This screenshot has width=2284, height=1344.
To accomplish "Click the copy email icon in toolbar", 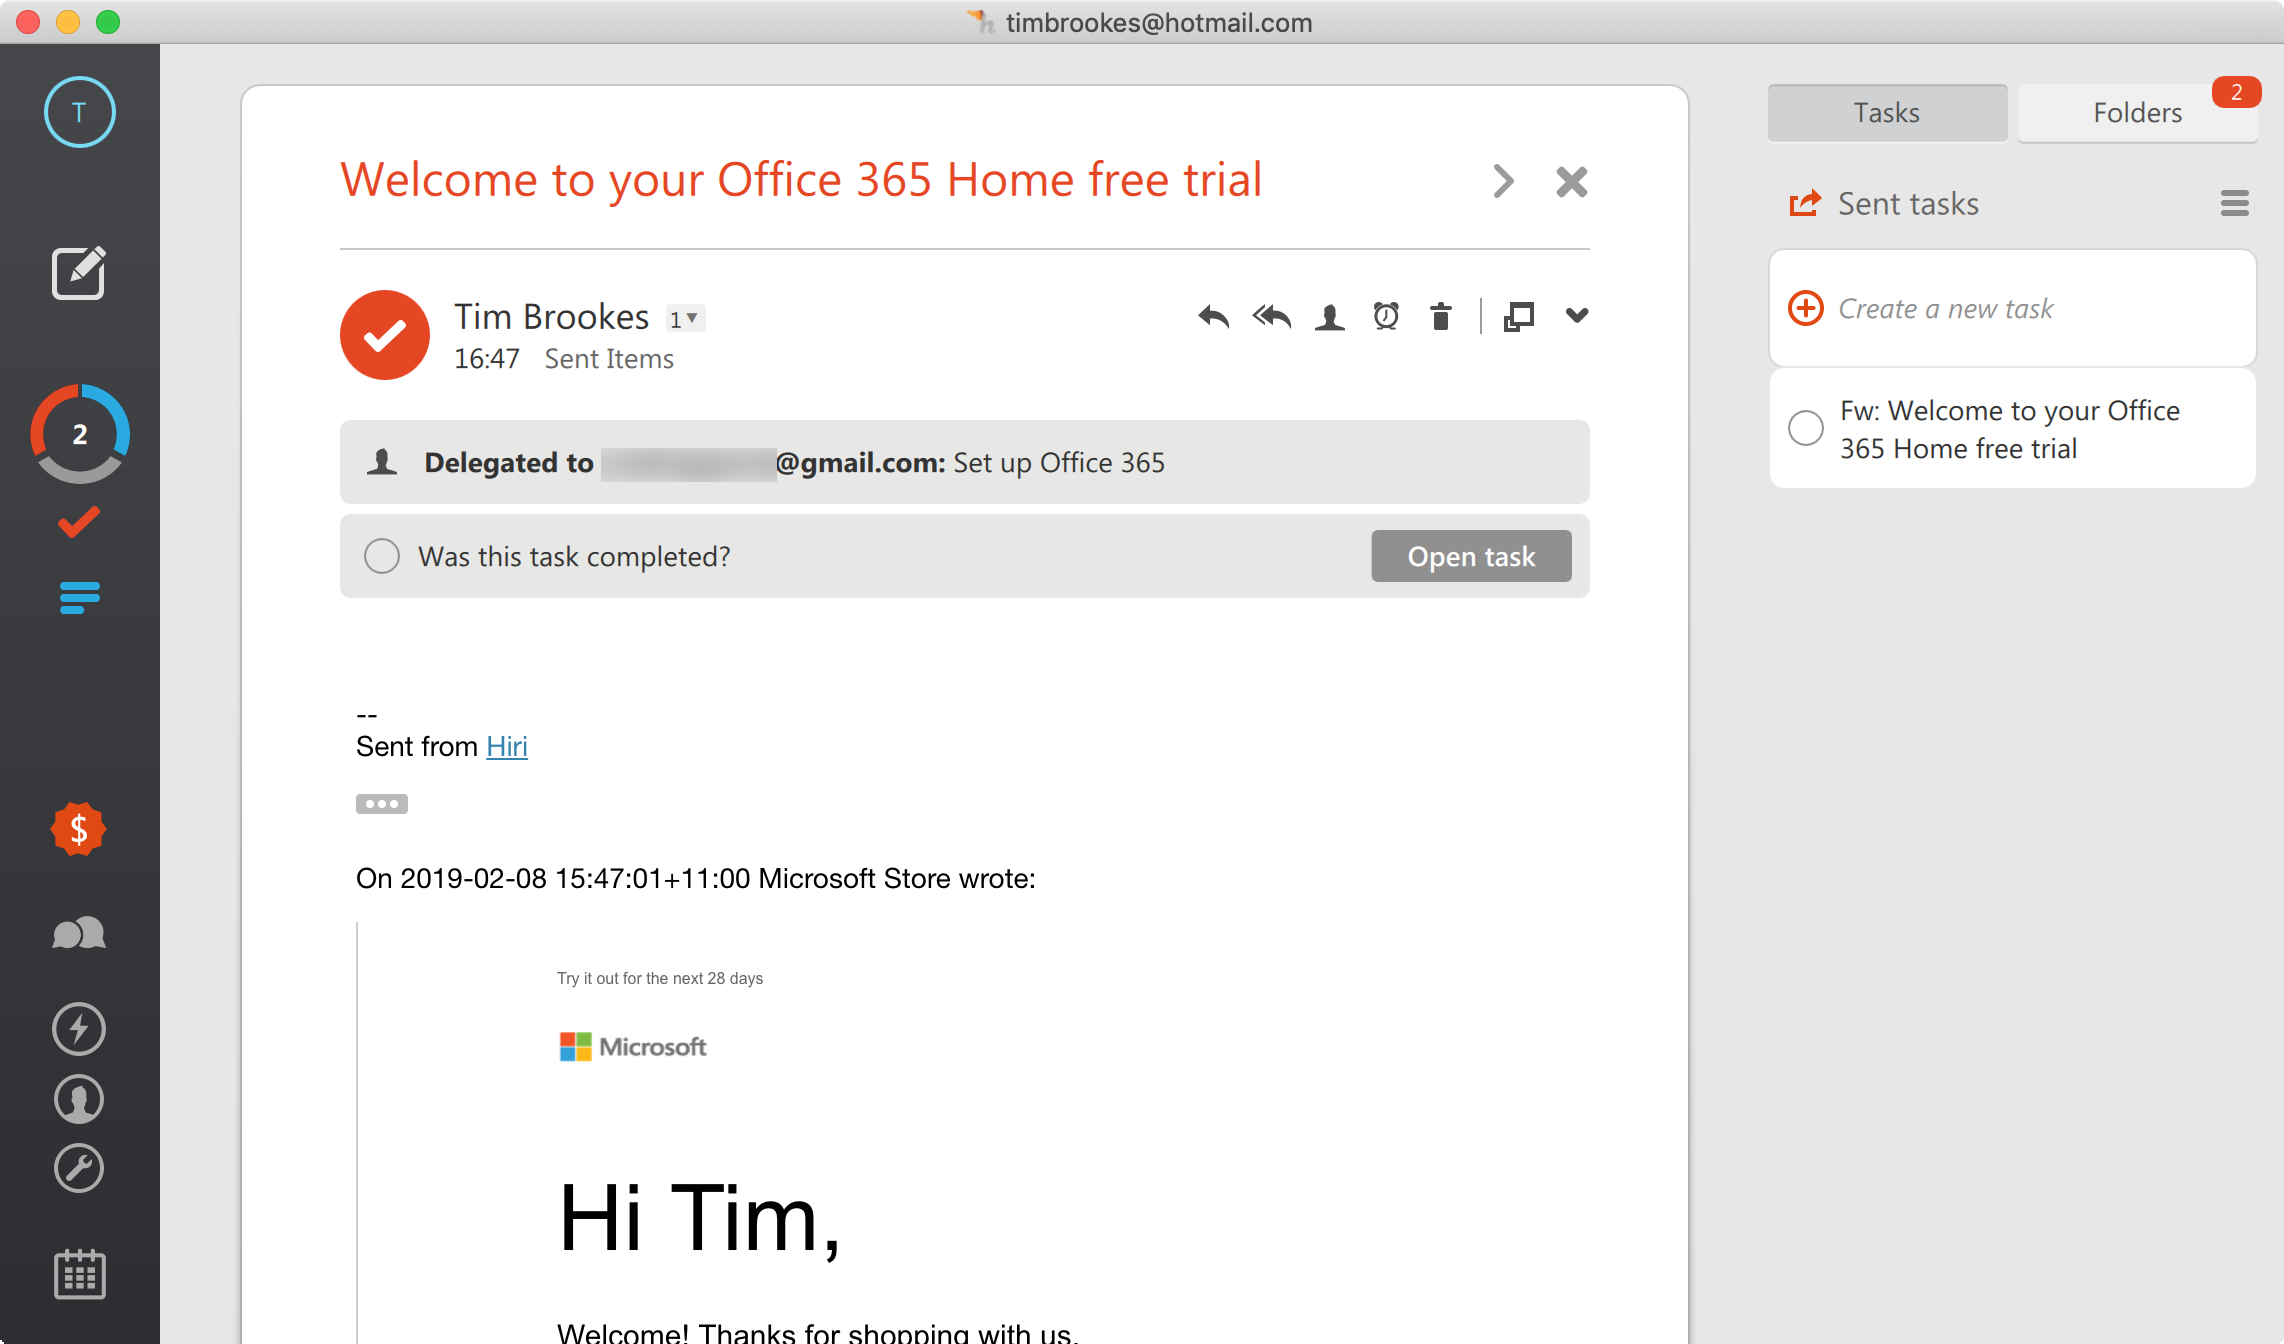I will (x=1521, y=315).
